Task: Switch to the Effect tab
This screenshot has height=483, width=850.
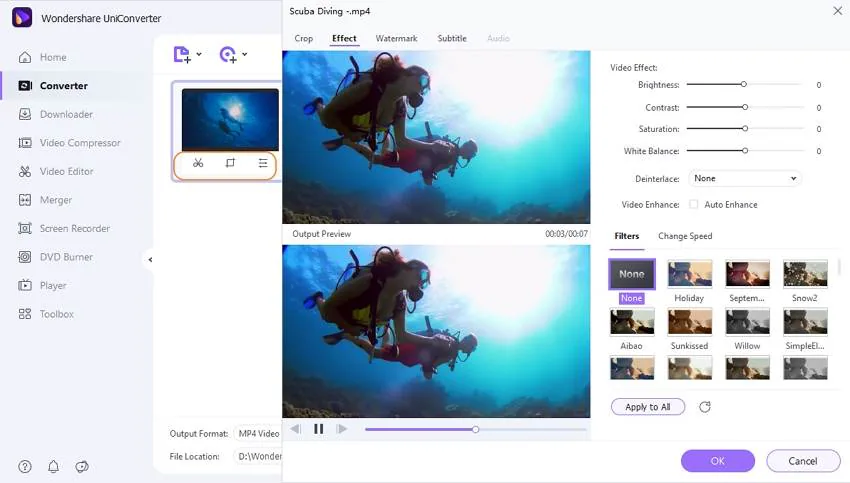Action: tap(344, 38)
